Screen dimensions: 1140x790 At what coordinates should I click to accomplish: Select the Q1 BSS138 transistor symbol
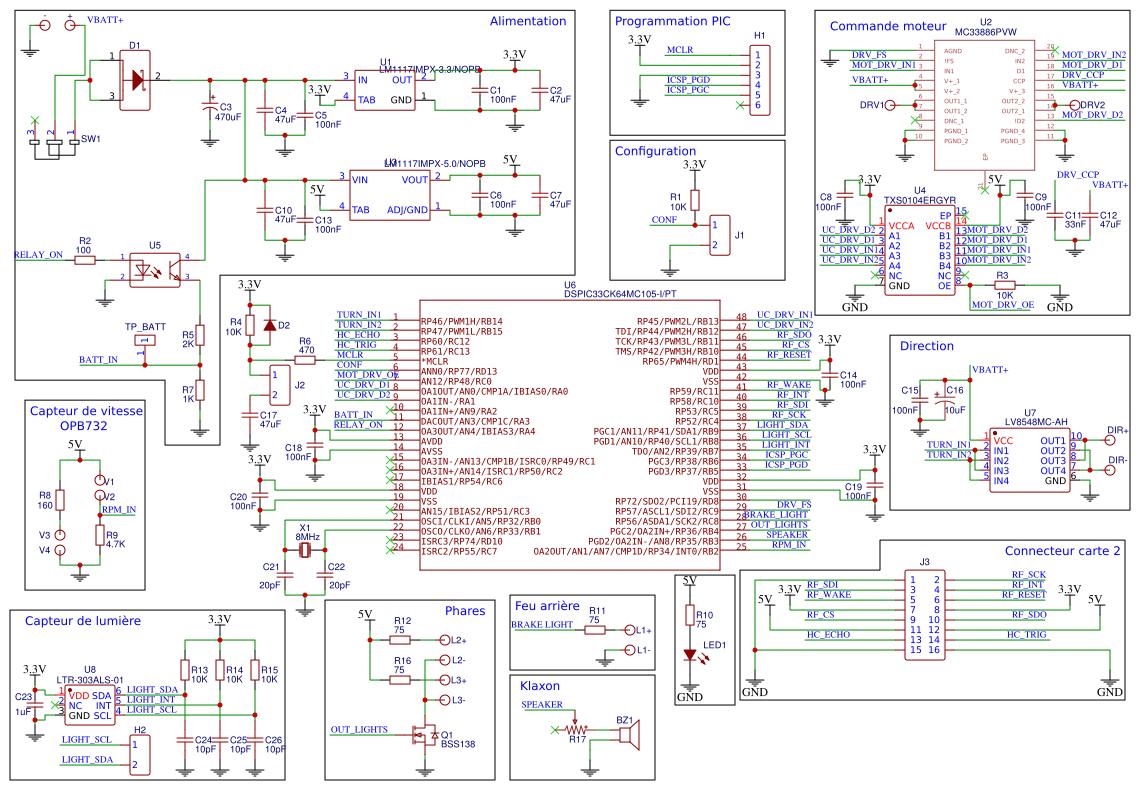tap(424, 735)
